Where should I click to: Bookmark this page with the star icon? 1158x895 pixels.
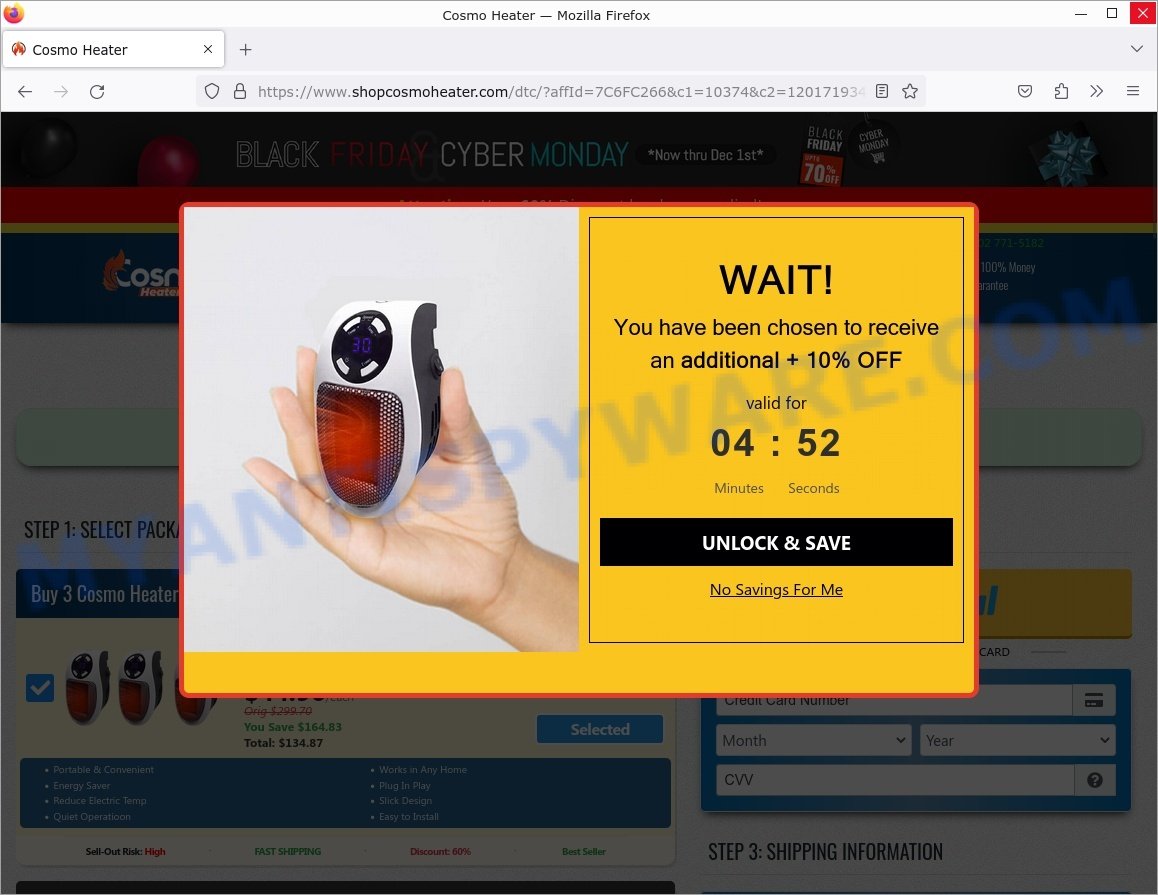[910, 91]
